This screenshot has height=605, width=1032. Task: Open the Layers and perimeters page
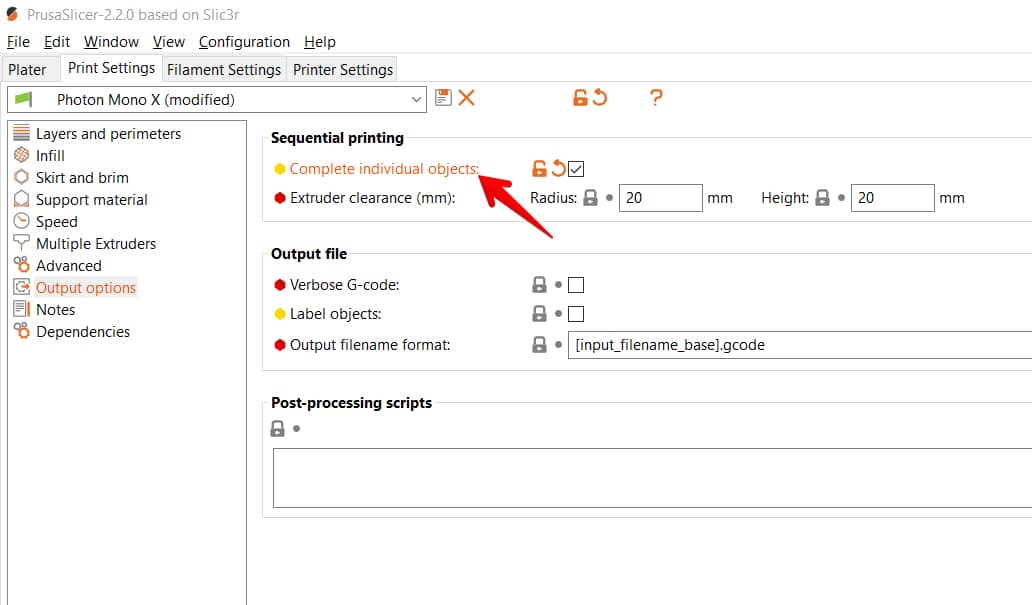[x=109, y=134]
